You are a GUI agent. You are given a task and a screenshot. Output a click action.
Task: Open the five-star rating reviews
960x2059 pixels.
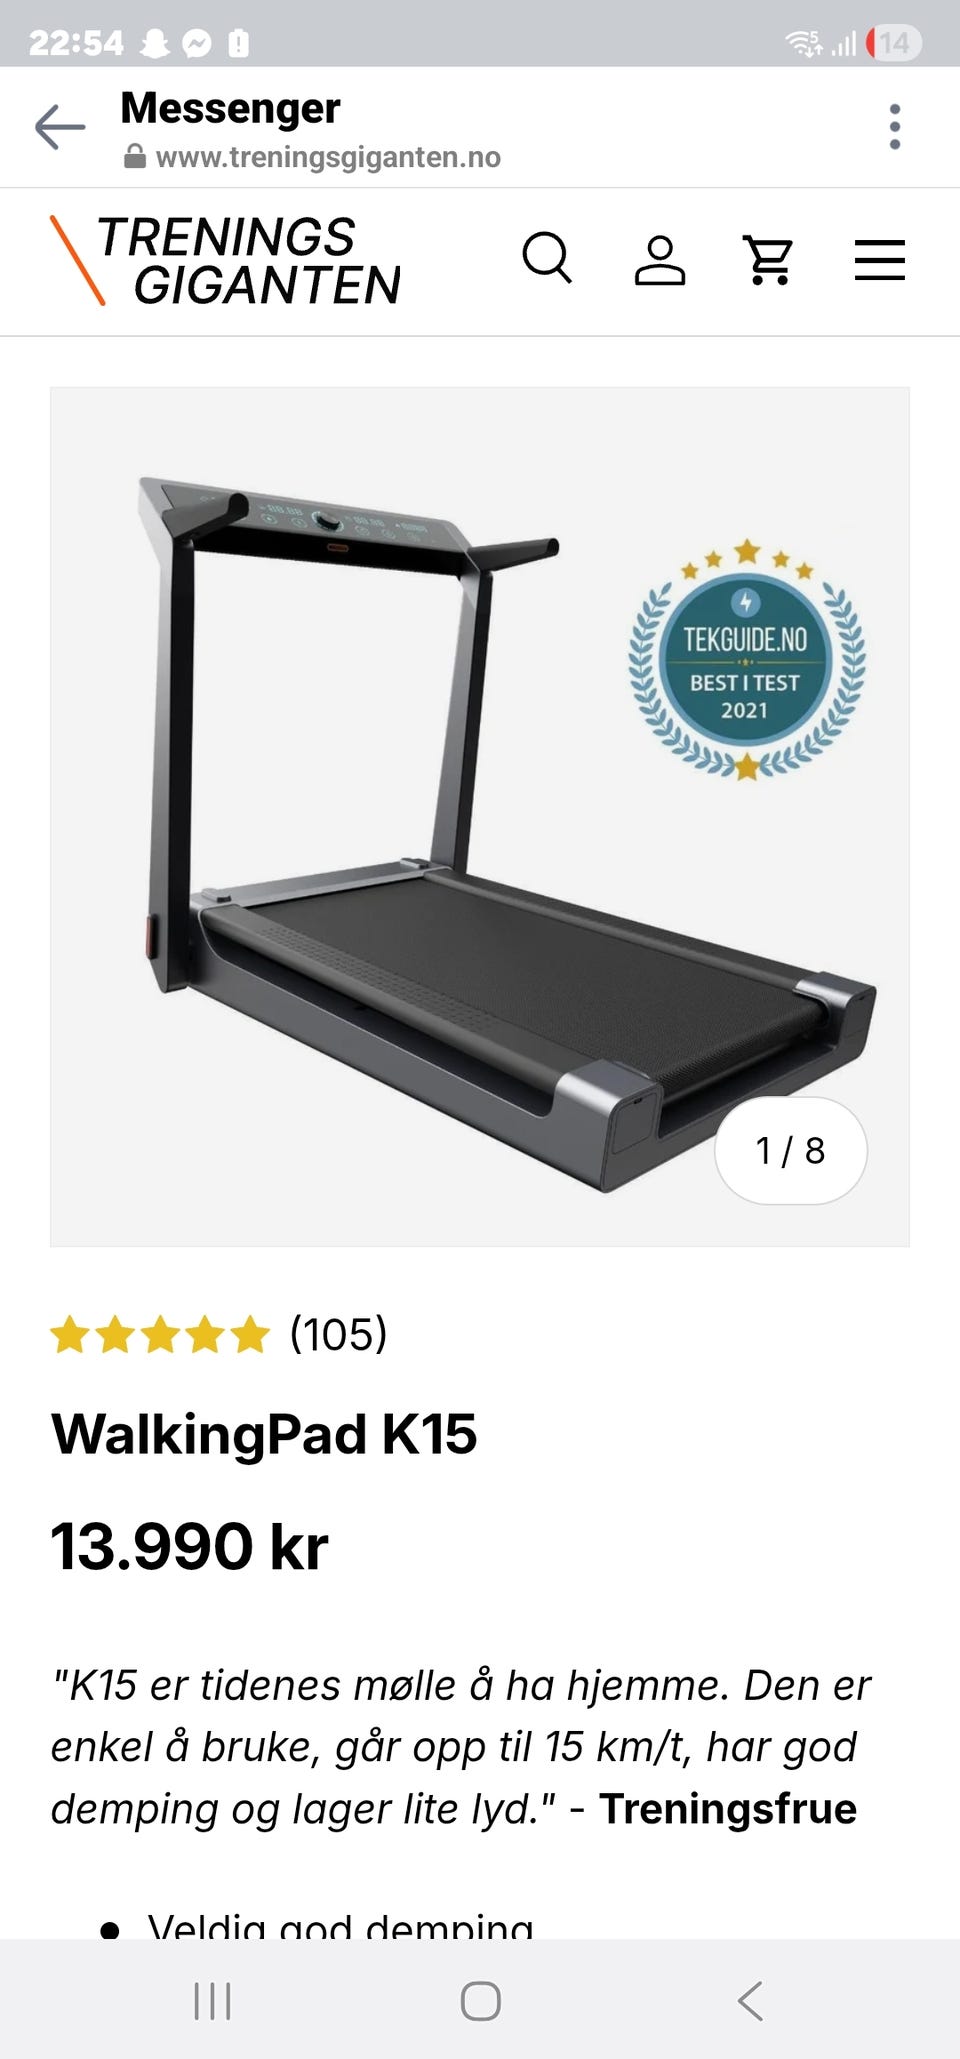[x=161, y=1334]
